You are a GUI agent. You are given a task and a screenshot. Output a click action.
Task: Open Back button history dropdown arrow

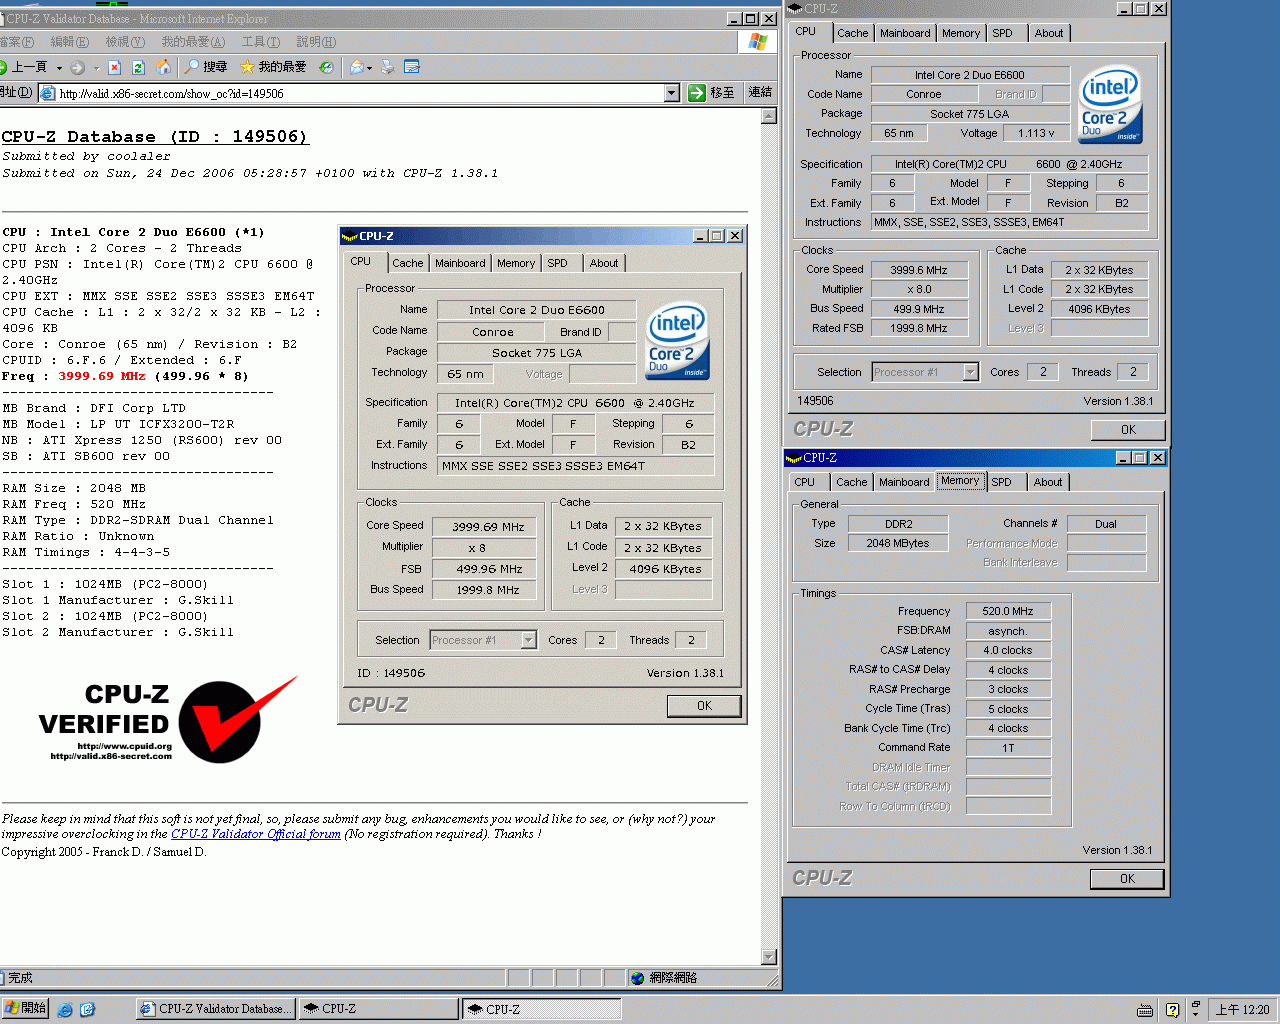click(x=59, y=68)
